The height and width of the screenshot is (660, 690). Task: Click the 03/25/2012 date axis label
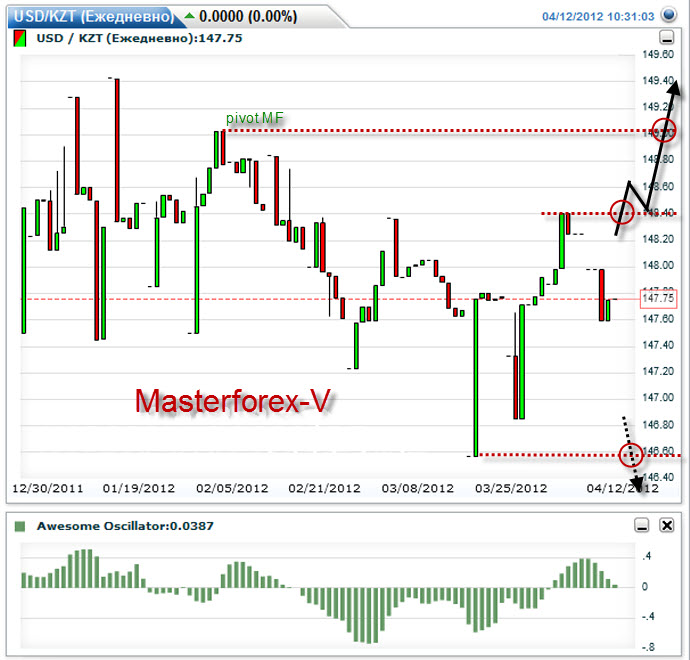point(511,488)
